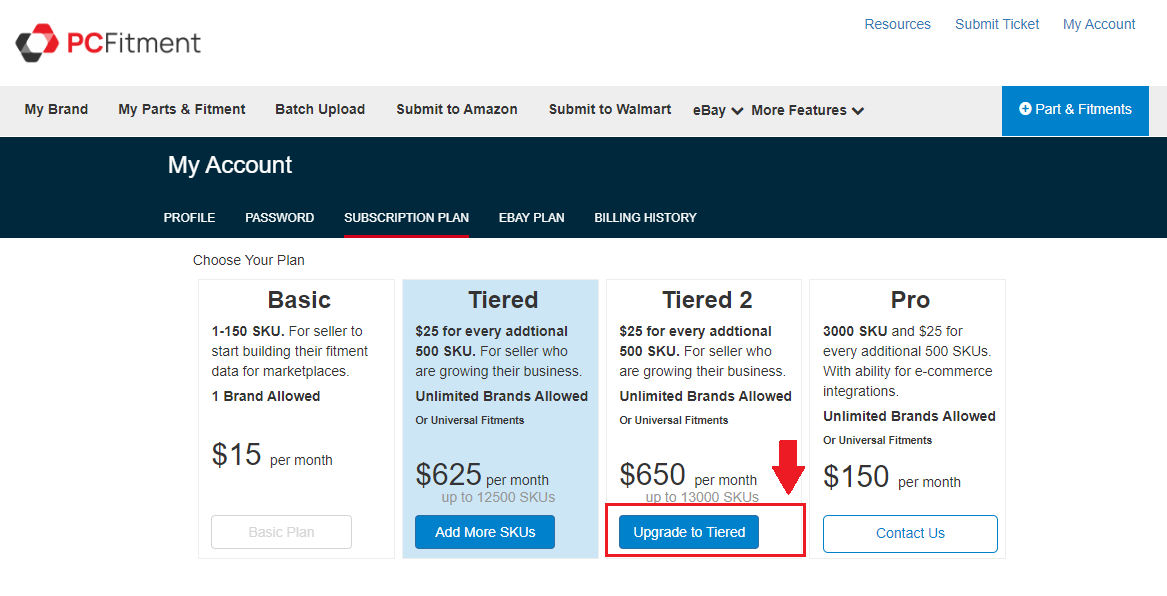This screenshot has height=596, width=1167.
Task: Select Submit to Amazon
Action: (457, 109)
